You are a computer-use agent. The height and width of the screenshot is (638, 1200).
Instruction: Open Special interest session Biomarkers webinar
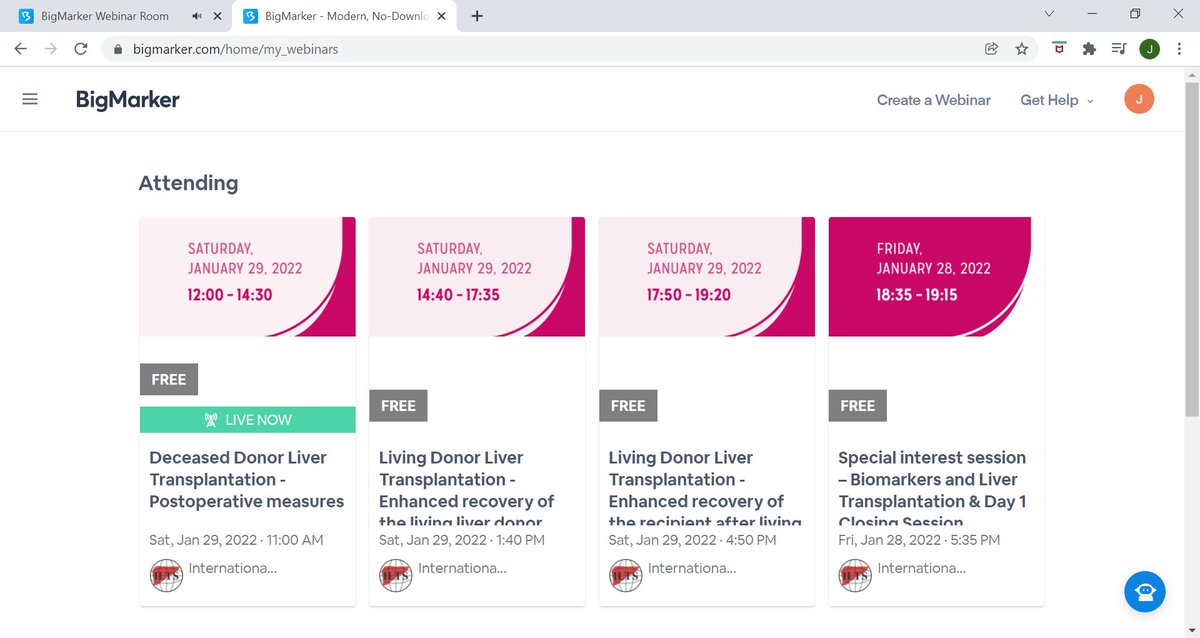pos(933,490)
